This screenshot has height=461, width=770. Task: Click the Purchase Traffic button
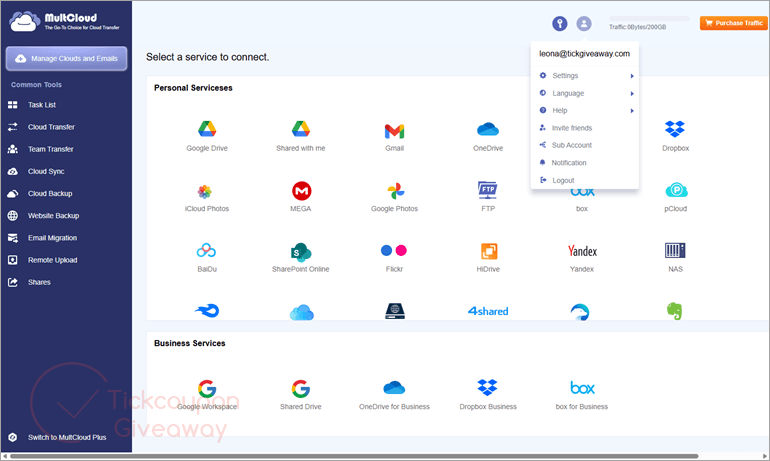pos(734,23)
